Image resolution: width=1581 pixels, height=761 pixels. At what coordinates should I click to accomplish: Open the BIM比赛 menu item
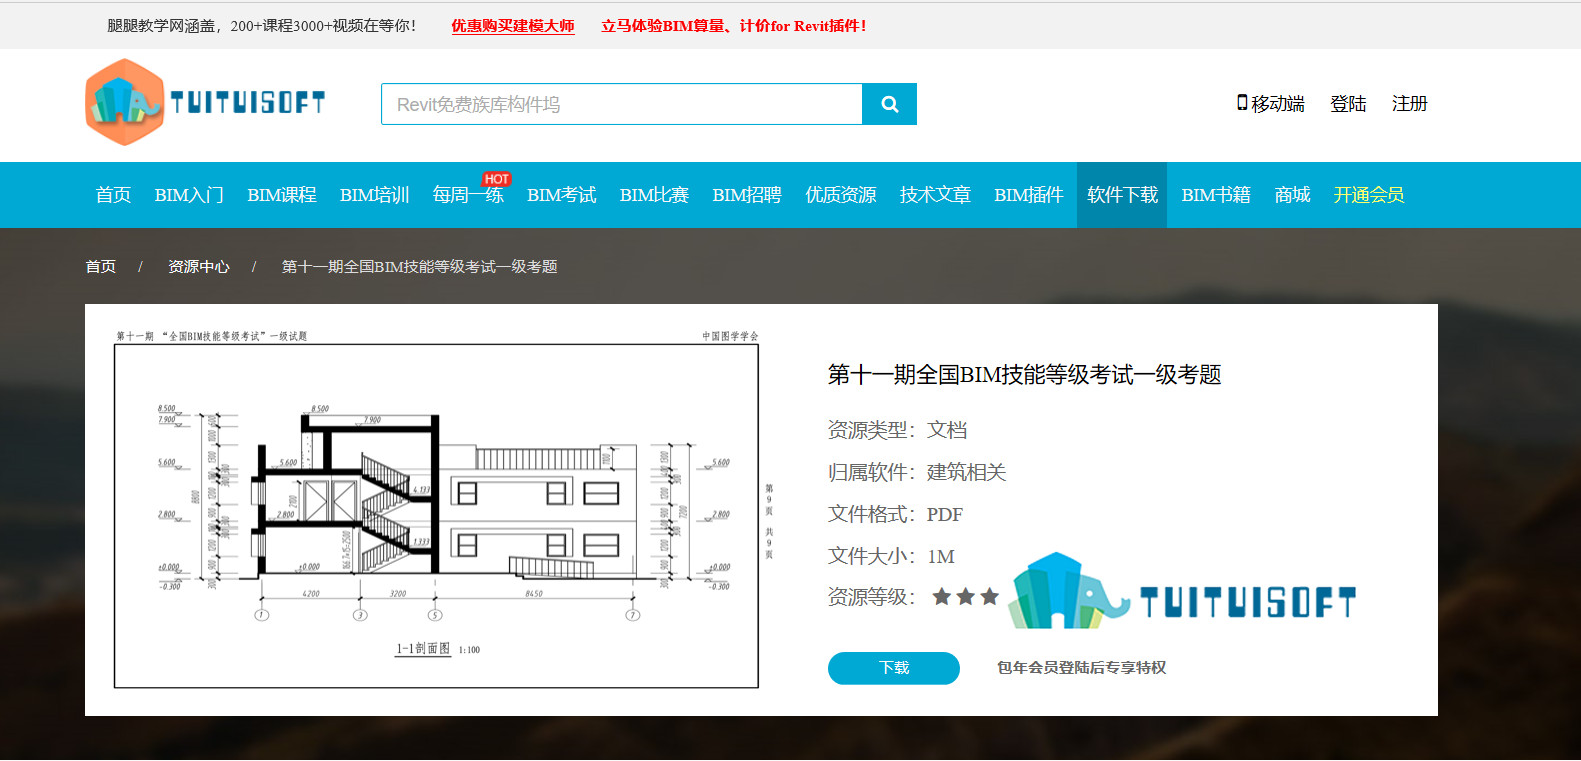(x=654, y=195)
